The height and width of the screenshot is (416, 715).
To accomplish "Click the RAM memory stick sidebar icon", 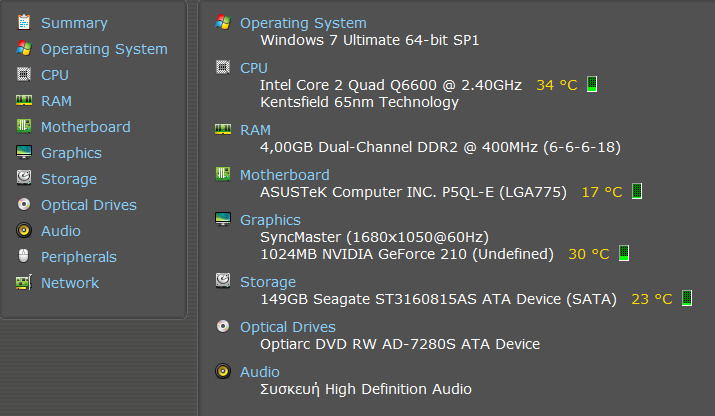I will pos(24,100).
